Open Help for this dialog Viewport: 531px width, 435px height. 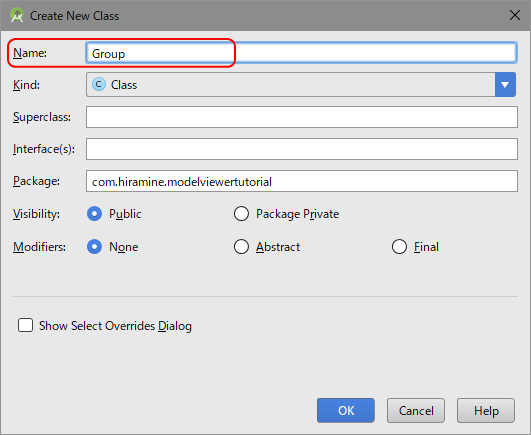[486, 410]
